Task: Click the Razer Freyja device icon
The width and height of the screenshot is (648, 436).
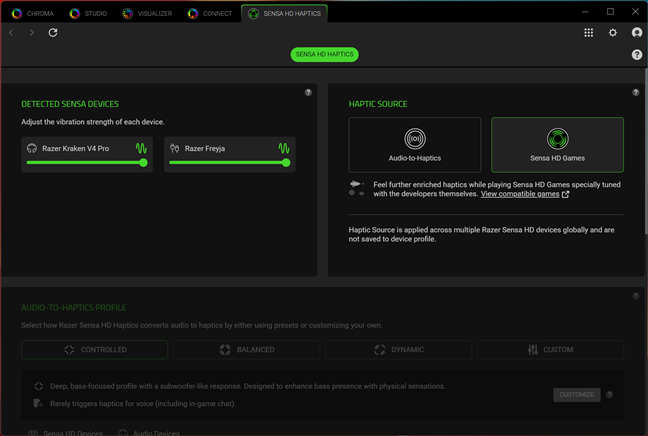Action: point(175,148)
